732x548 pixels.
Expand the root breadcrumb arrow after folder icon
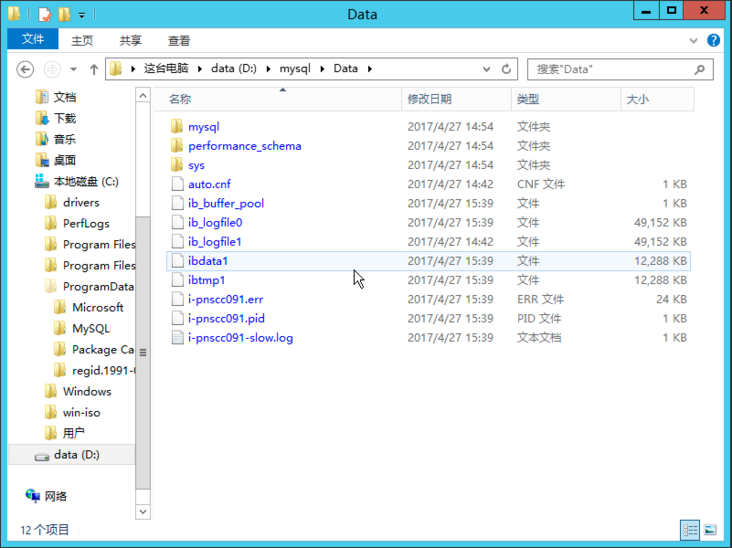click(x=133, y=69)
